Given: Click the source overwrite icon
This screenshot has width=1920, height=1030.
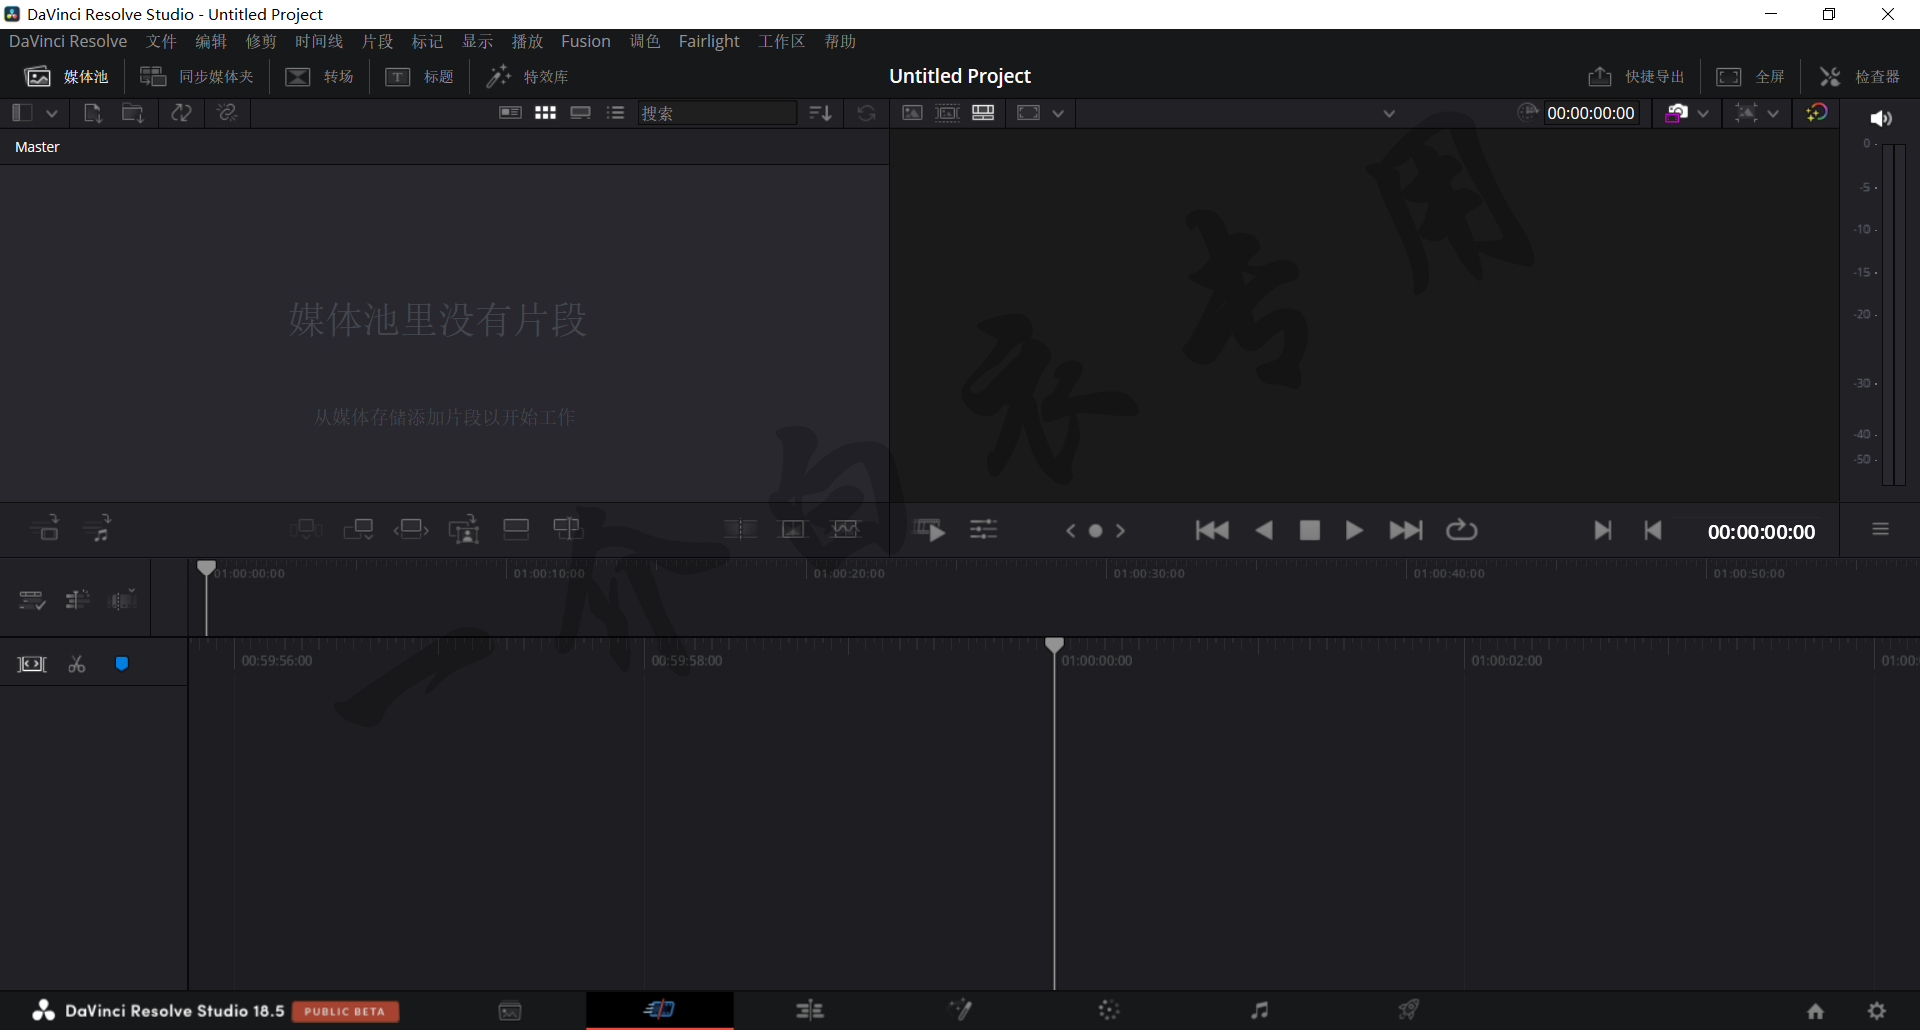Looking at the screenshot, I should tap(567, 529).
